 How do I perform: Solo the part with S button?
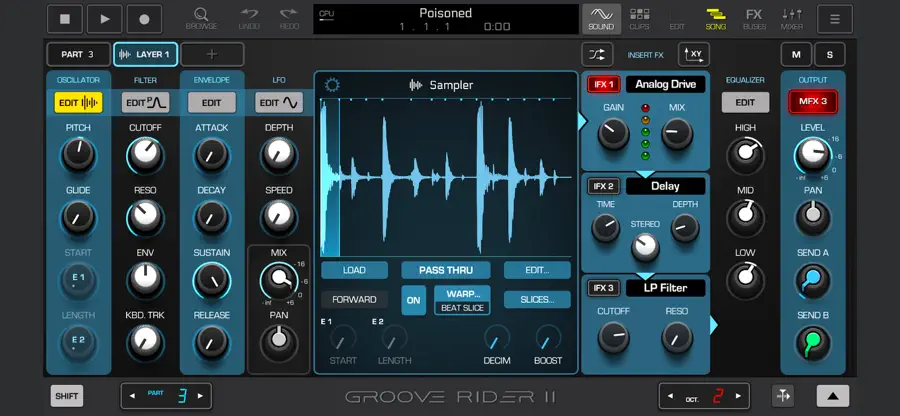coord(829,55)
